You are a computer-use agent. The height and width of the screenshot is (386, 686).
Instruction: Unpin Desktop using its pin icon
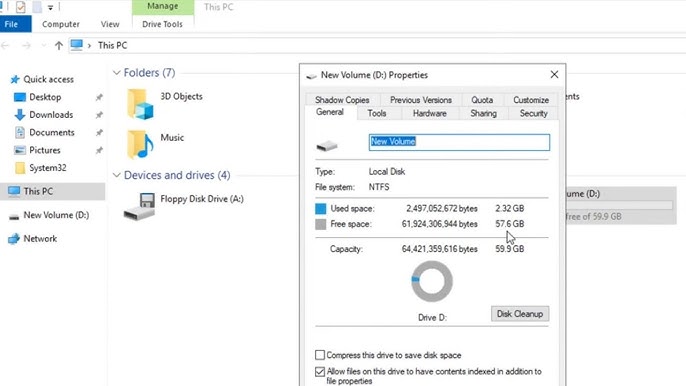click(99, 97)
